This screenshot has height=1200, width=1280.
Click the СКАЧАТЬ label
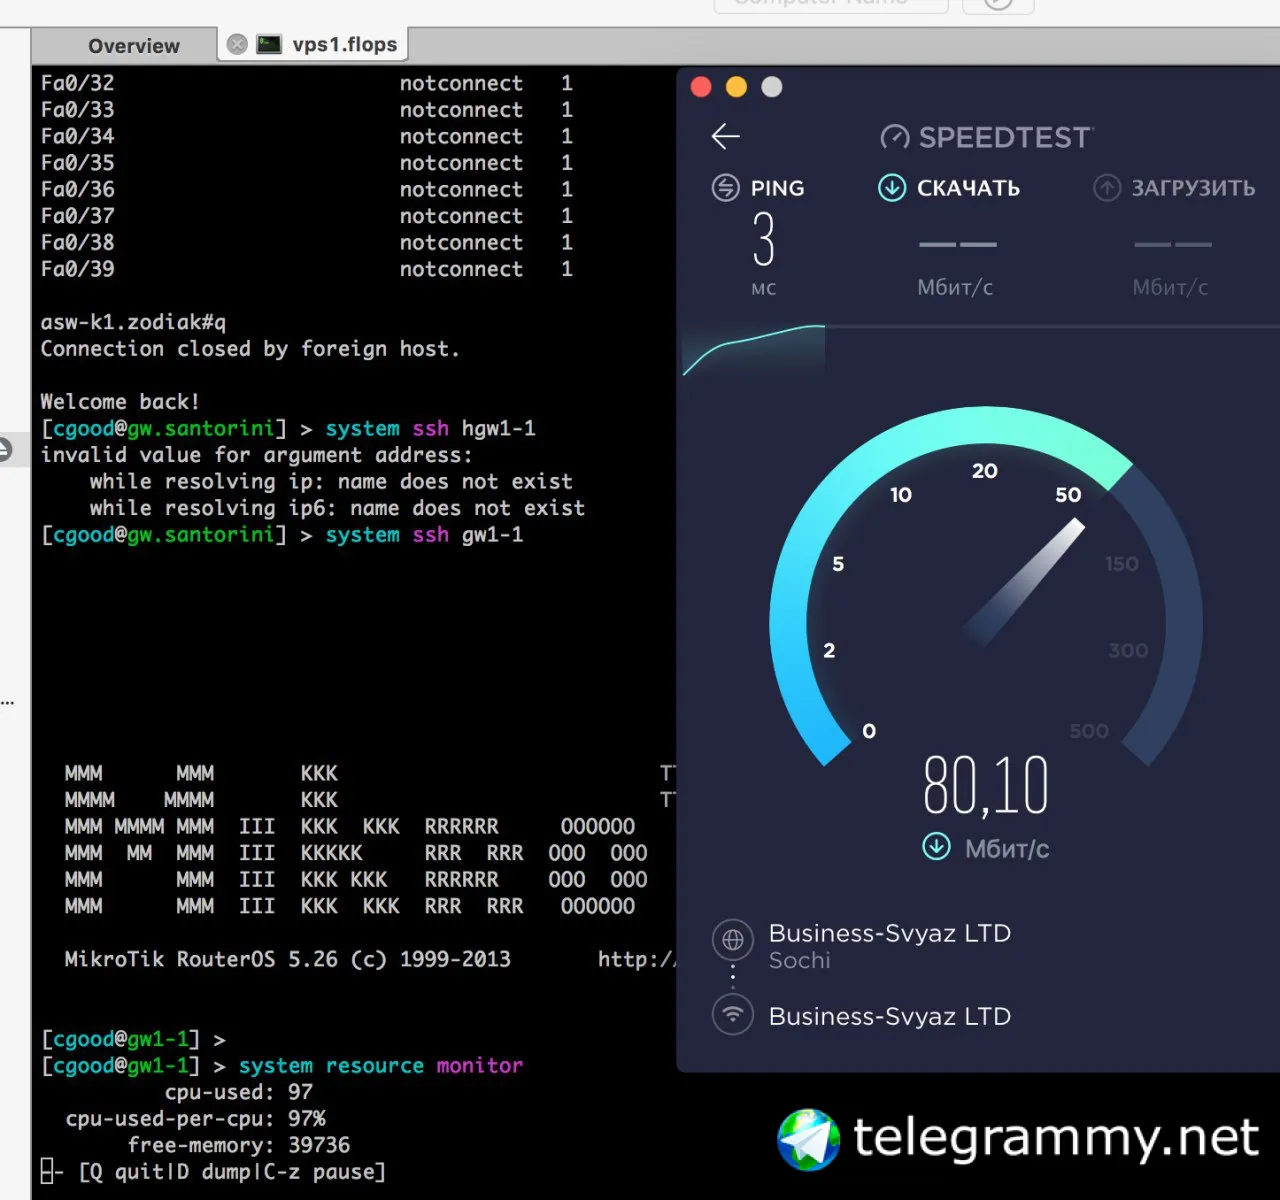[x=968, y=188]
